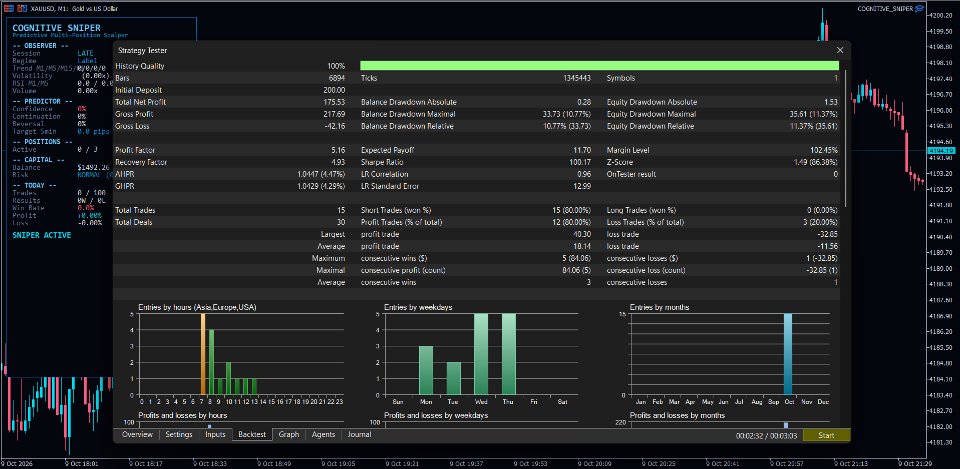
Task: Click the Sharpe Ratio value 100.17
Action: 580,162
